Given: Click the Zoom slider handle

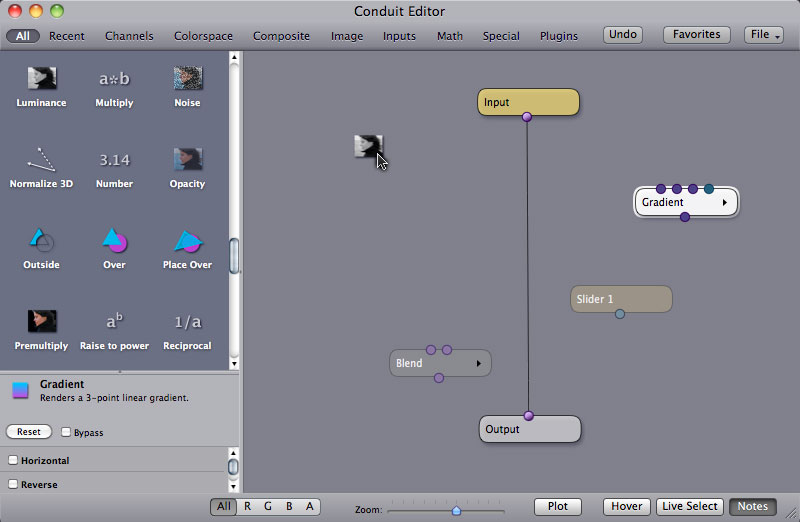Looking at the screenshot, I should [x=456, y=510].
